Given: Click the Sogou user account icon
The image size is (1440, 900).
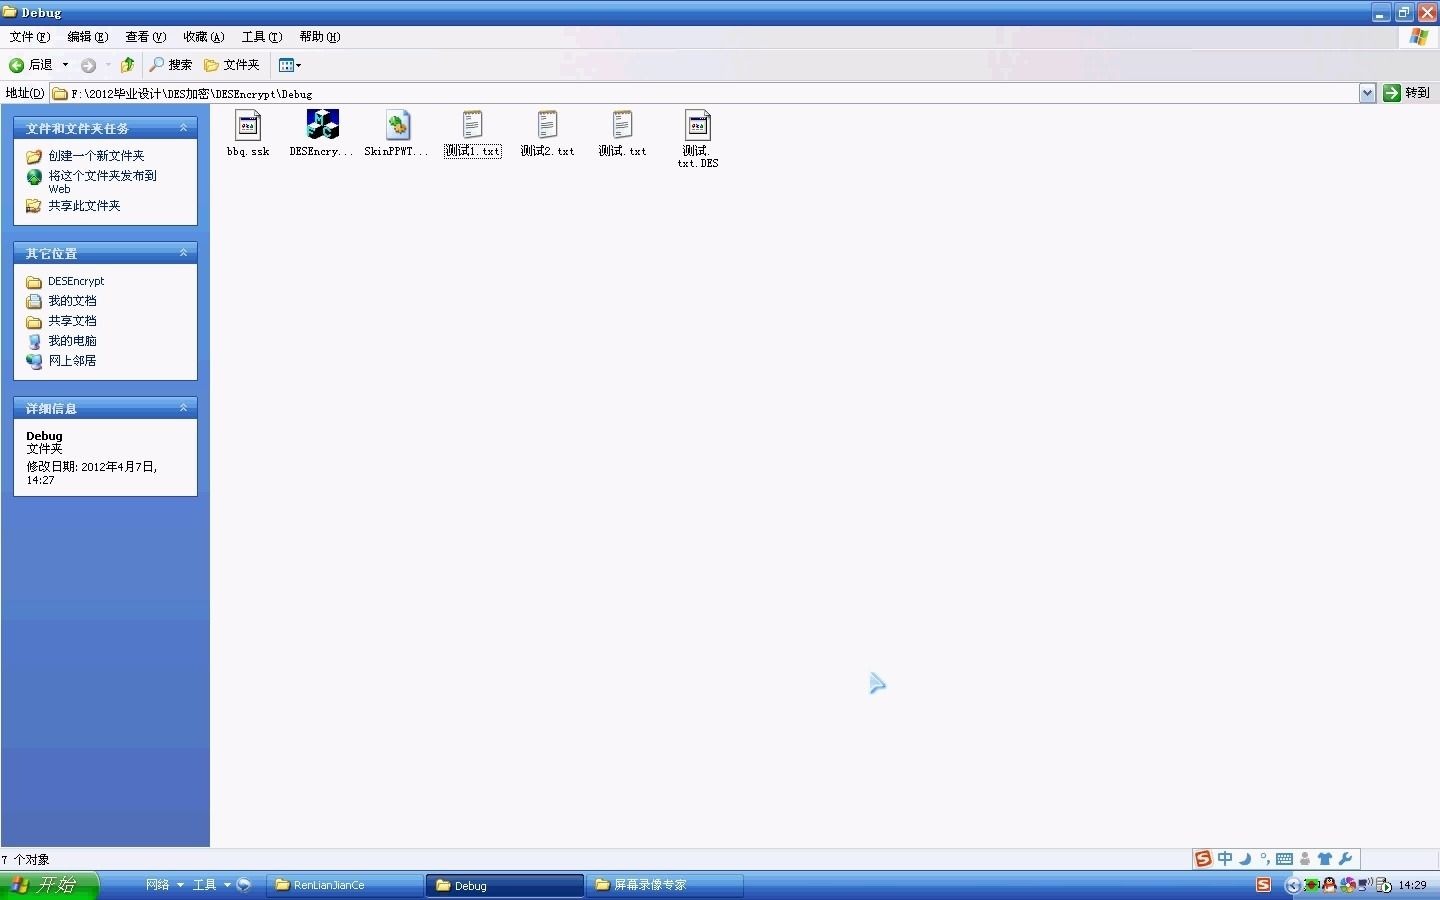Looking at the screenshot, I should click(x=1305, y=859).
